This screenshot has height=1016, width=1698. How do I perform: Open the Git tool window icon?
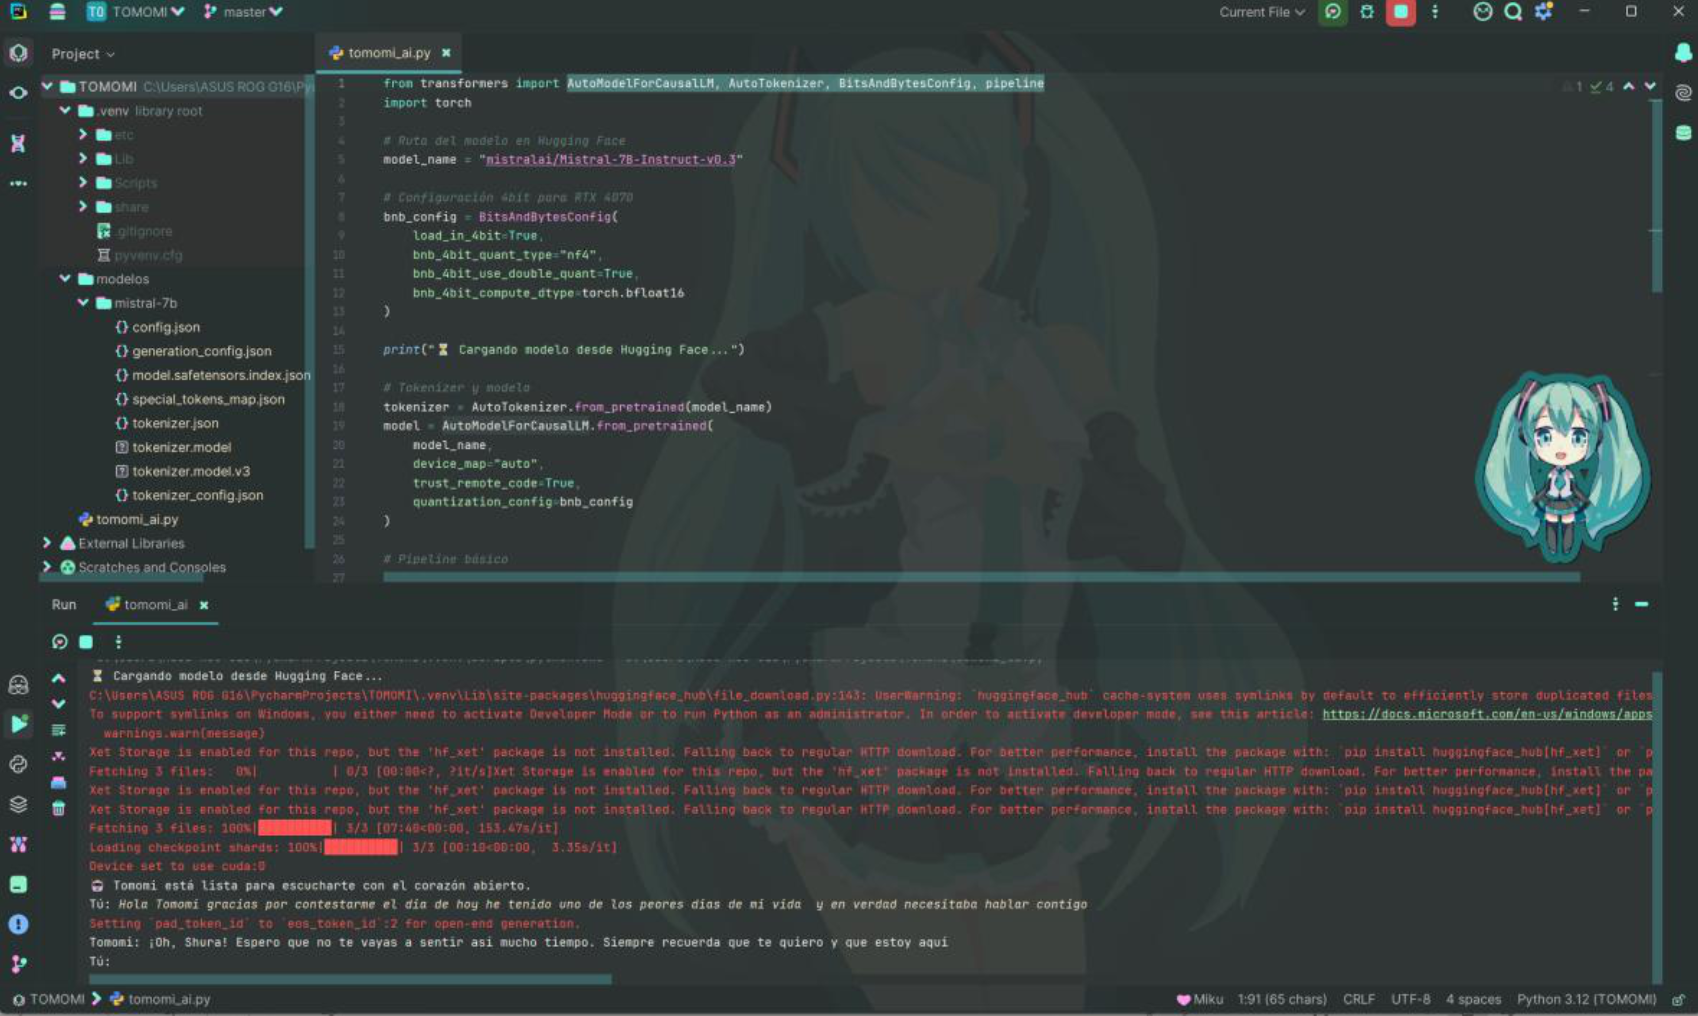[x=18, y=964]
